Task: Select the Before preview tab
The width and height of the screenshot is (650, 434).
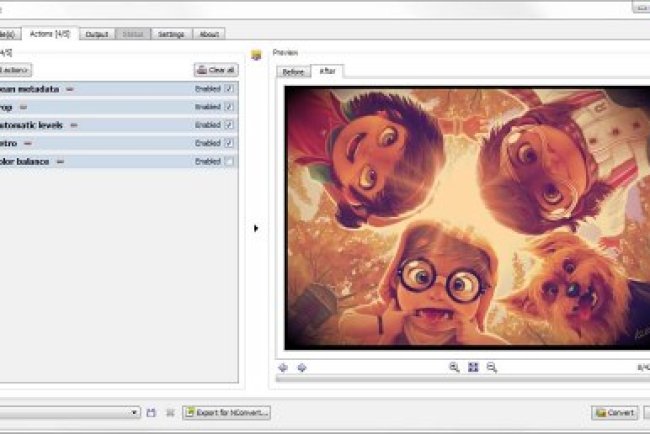Action: point(293,72)
